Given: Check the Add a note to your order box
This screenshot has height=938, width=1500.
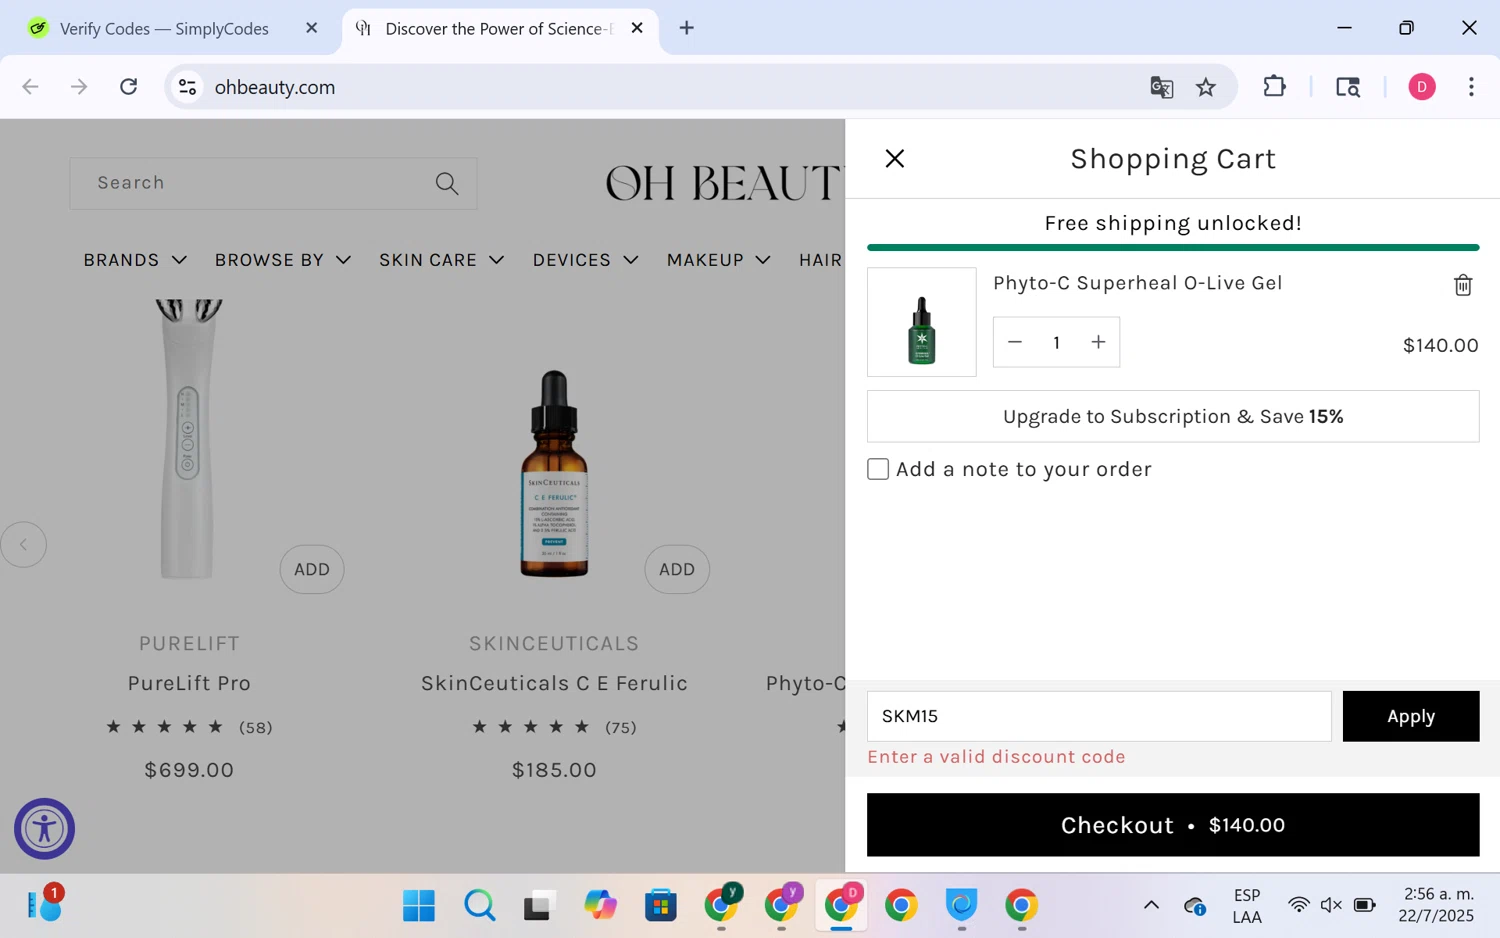Looking at the screenshot, I should pyautogui.click(x=877, y=469).
